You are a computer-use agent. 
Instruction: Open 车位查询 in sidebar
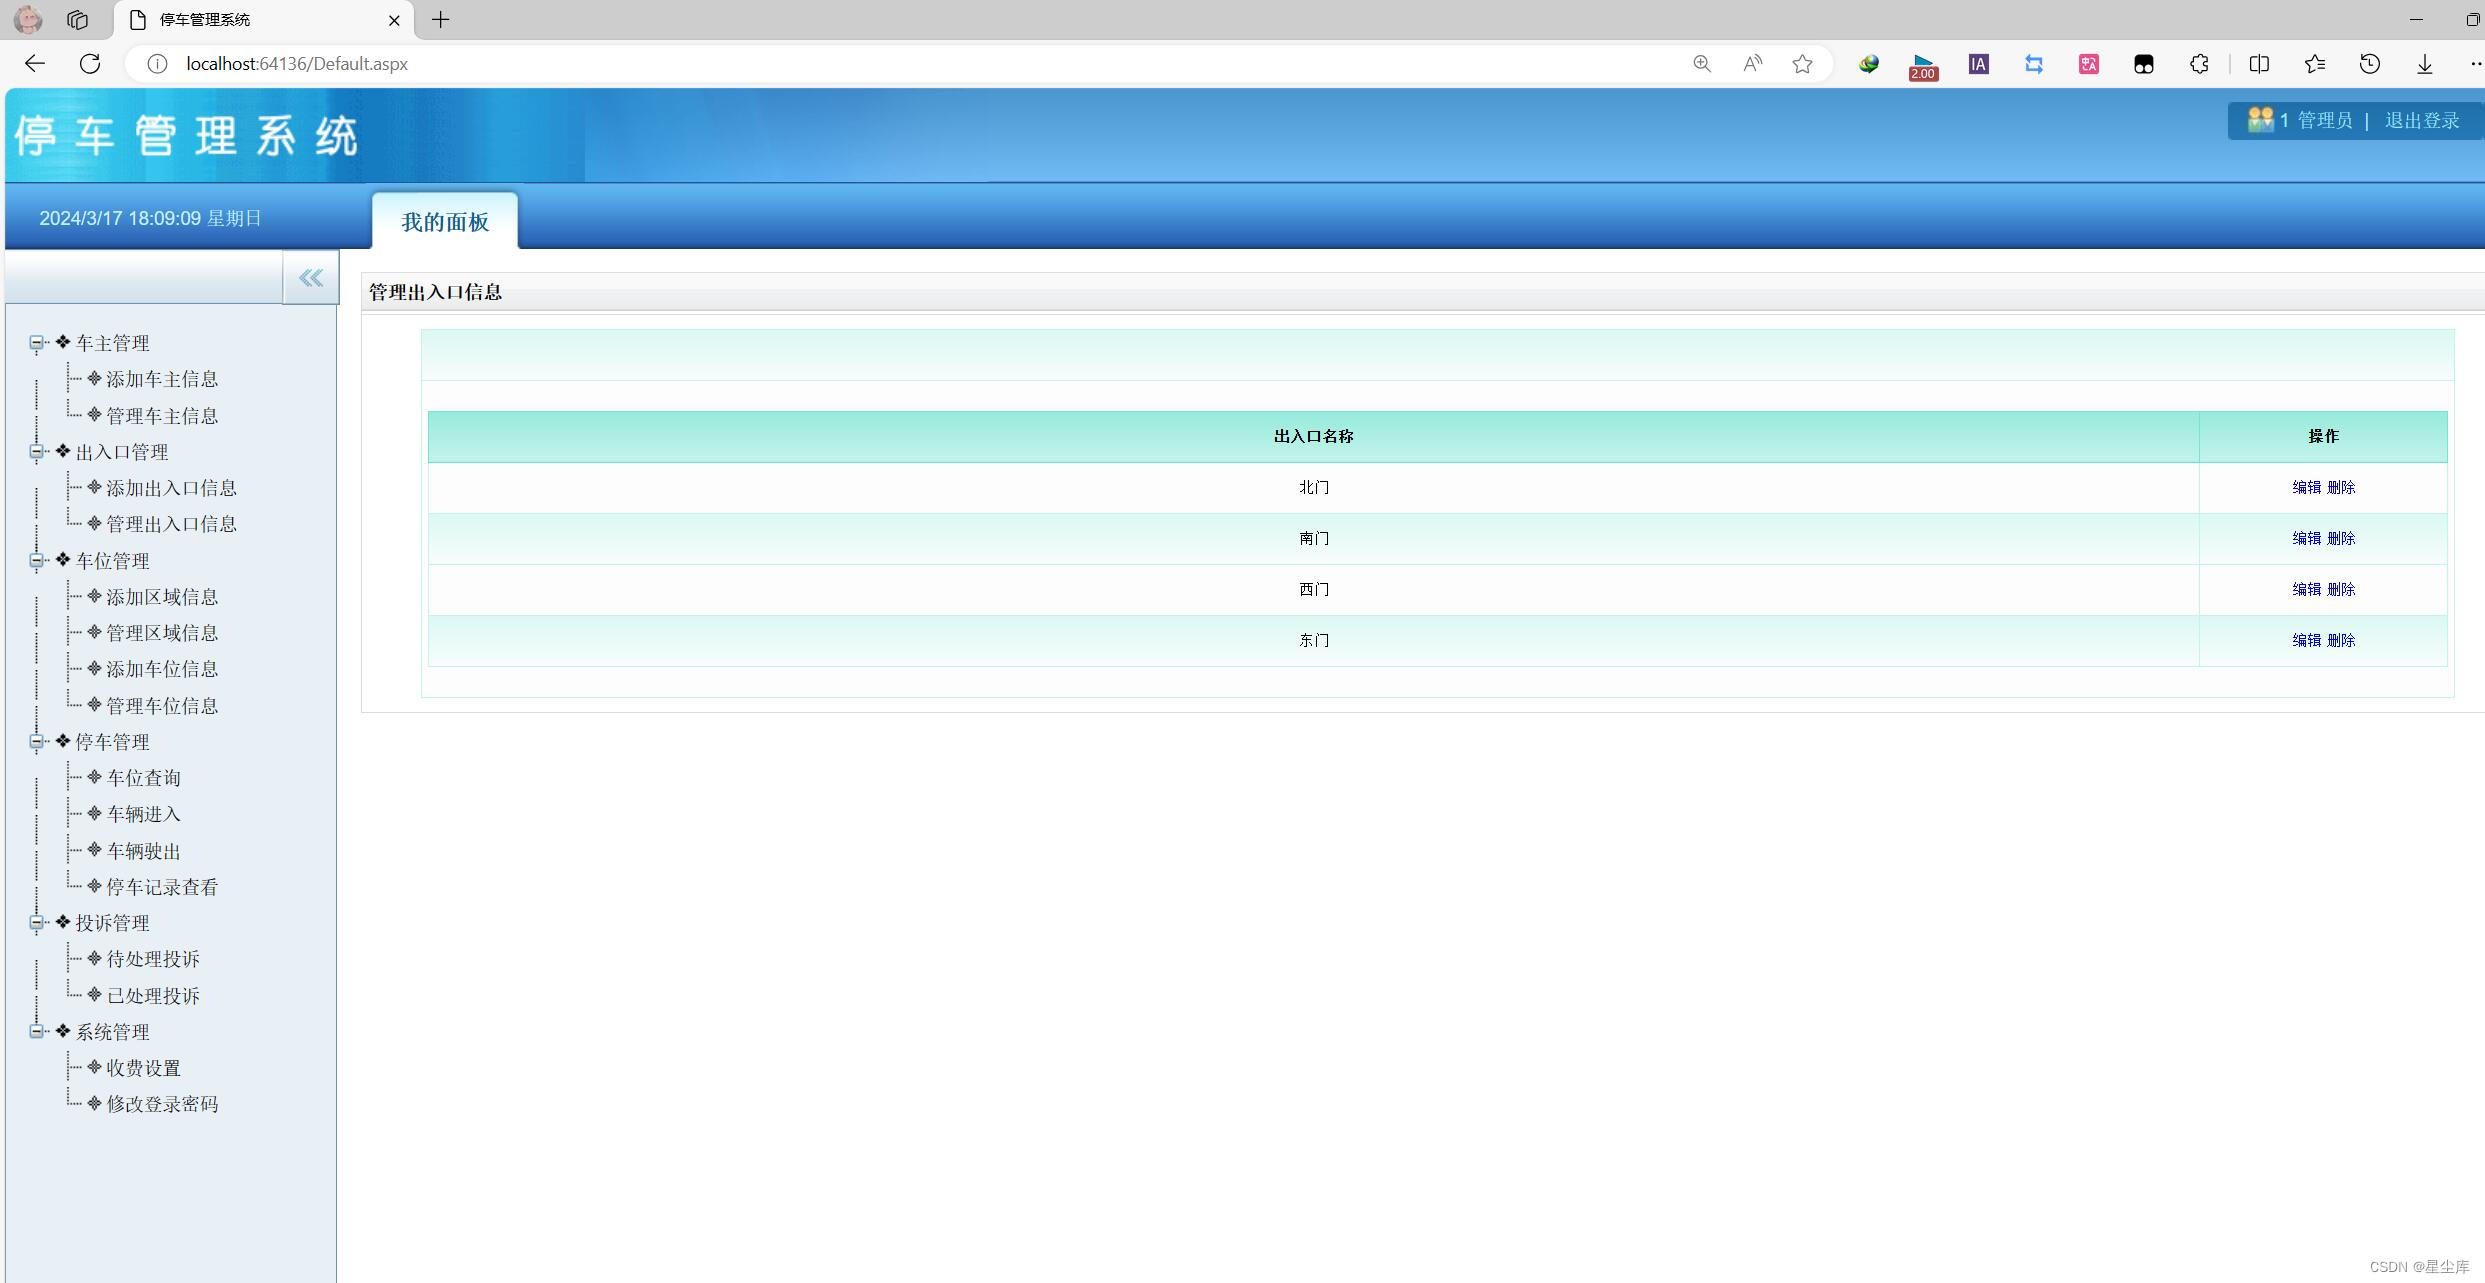[x=143, y=778]
